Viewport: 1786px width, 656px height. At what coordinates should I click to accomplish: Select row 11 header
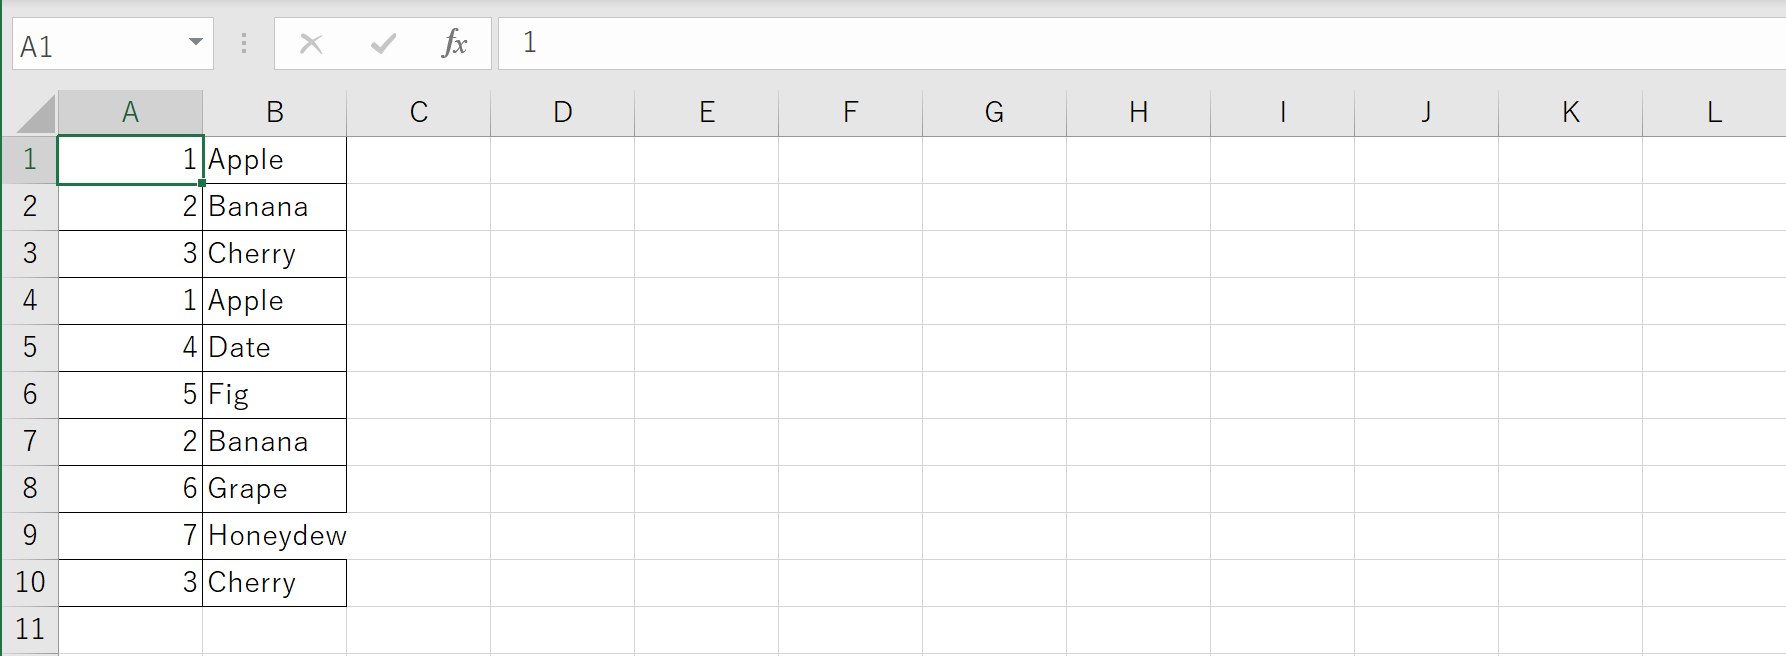pyautogui.click(x=30, y=630)
